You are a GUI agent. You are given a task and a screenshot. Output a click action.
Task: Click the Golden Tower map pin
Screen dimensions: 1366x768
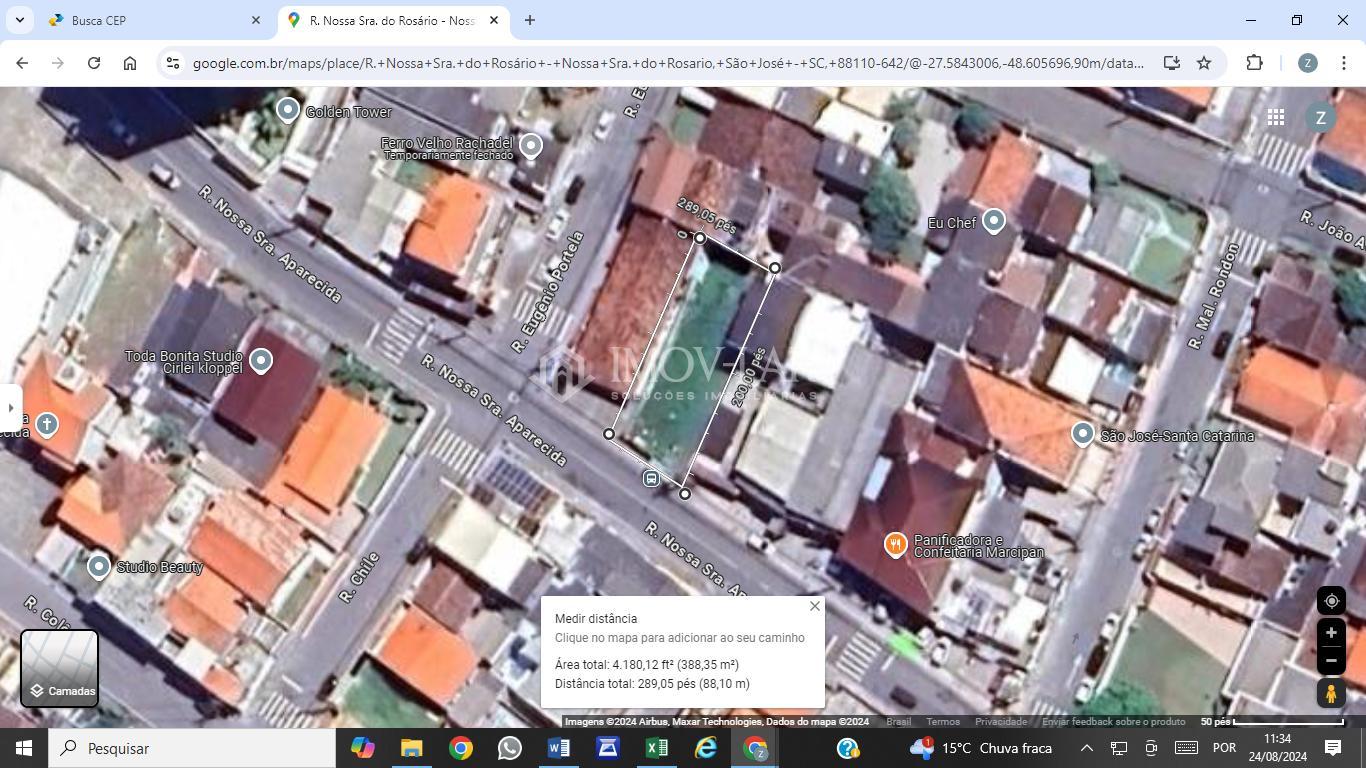[x=288, y=110]
